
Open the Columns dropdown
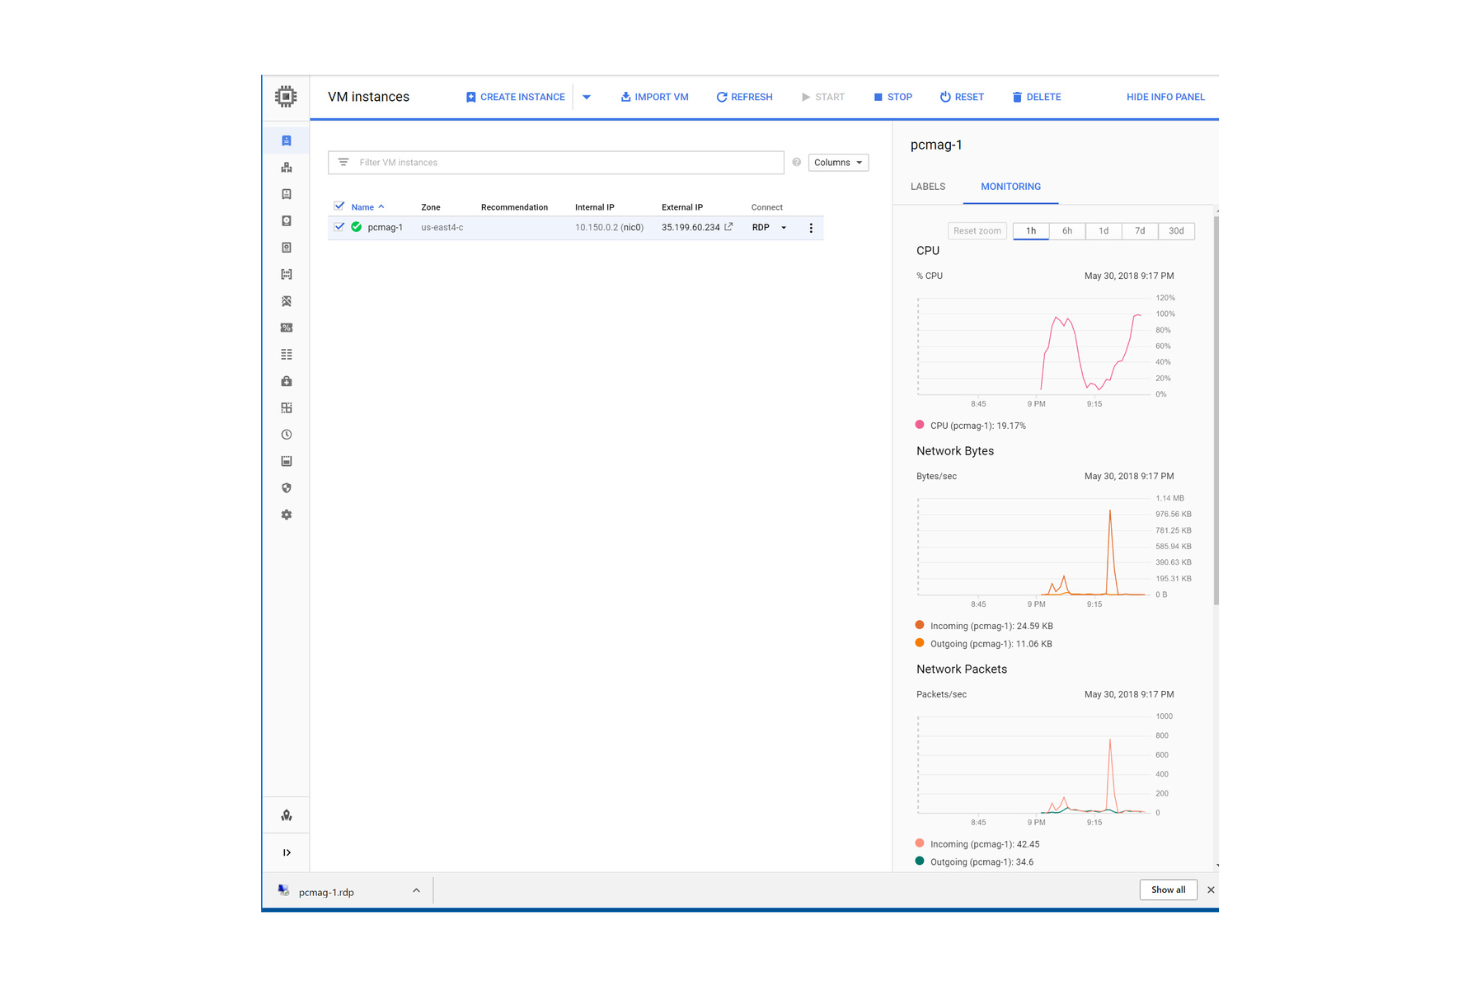coord(837,162)
